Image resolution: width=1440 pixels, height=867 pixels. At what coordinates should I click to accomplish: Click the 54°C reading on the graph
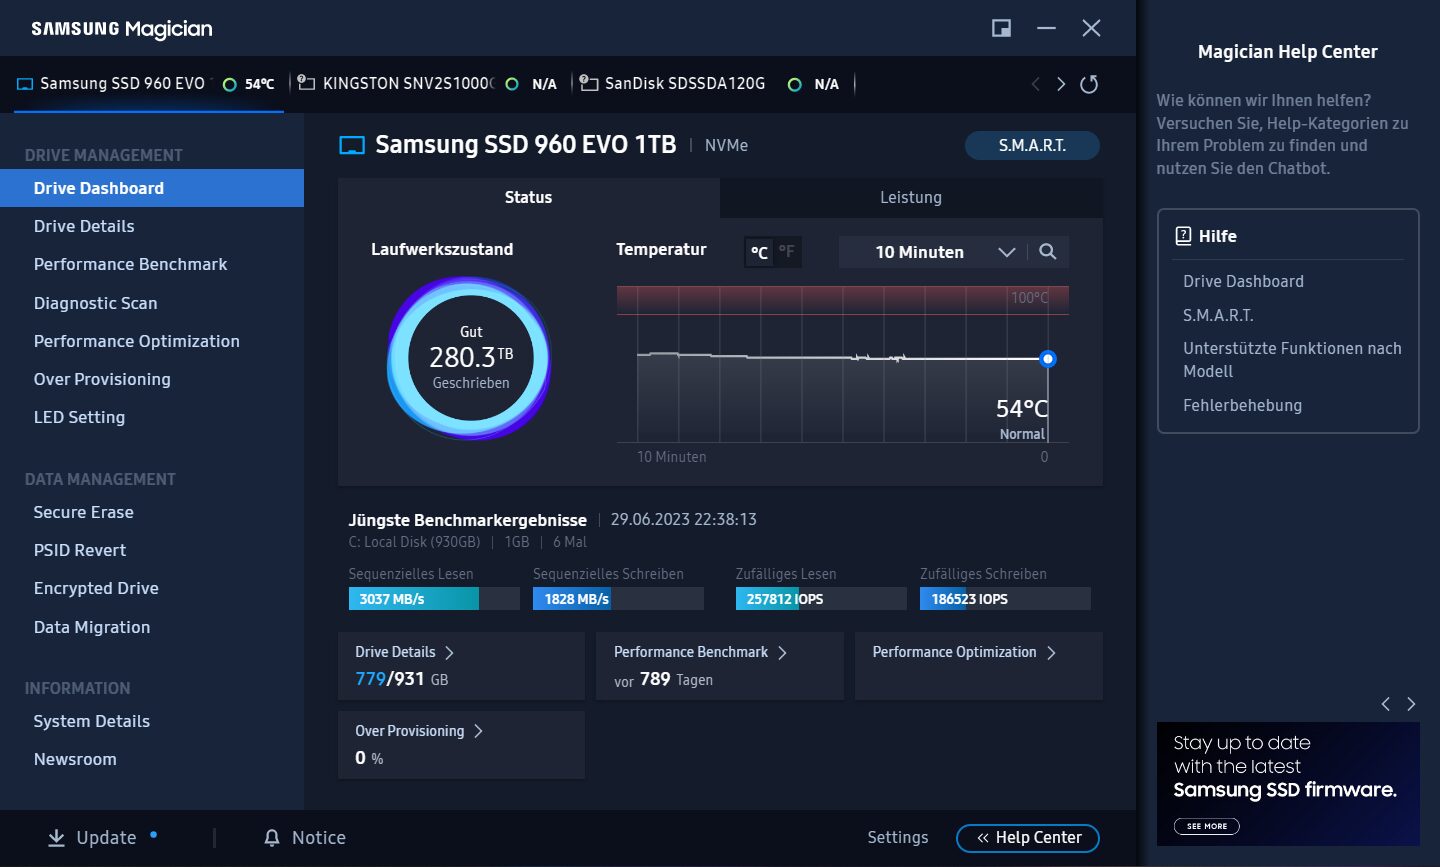click(1022, 408)
